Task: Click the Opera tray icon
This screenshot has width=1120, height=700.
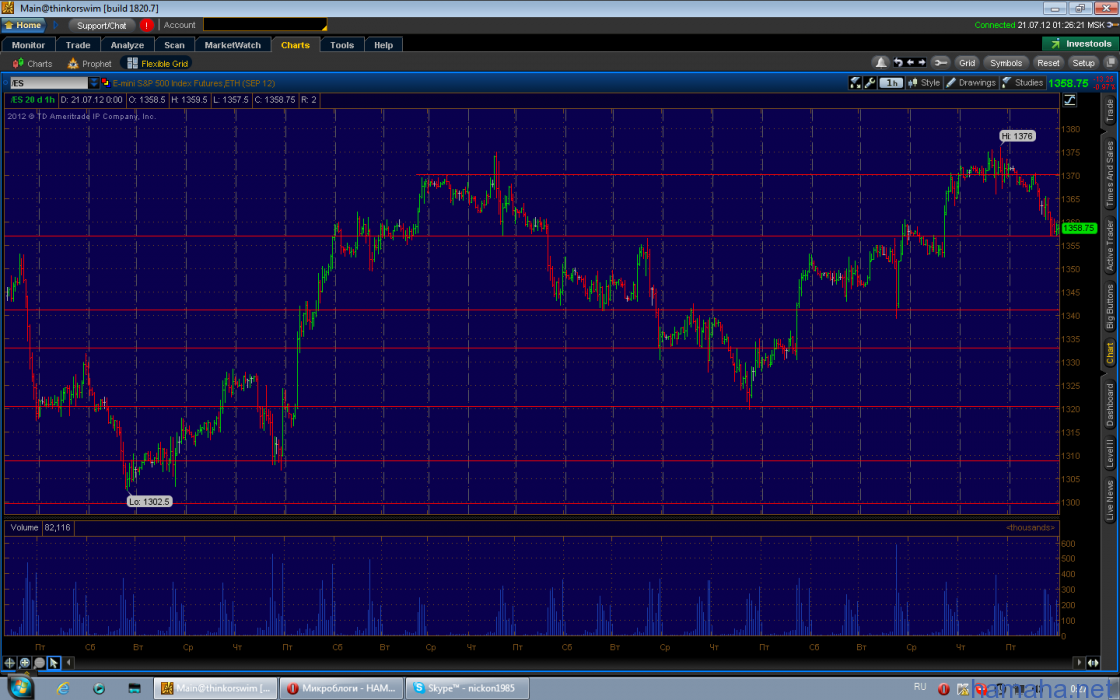Action: (944, 689)
